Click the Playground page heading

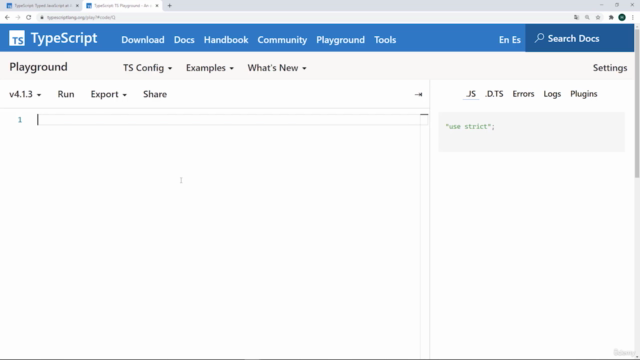(x=38, y=67)
